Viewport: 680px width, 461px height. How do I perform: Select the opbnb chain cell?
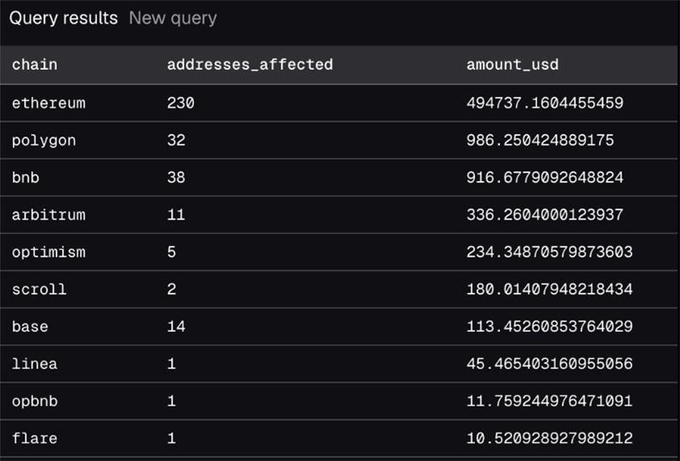pos(35,401)
